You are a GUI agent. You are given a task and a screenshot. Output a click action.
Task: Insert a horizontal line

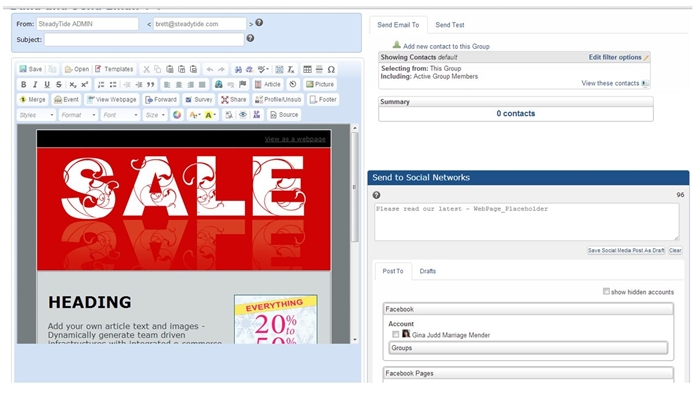click(319, 69)
